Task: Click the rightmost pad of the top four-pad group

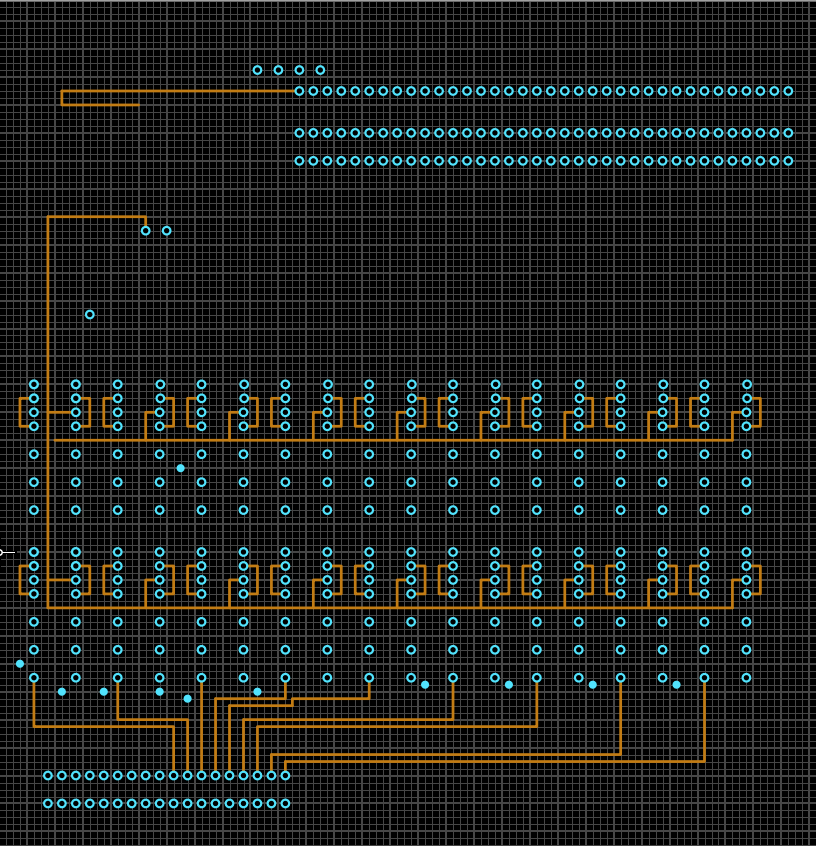Action: point(320,70)
